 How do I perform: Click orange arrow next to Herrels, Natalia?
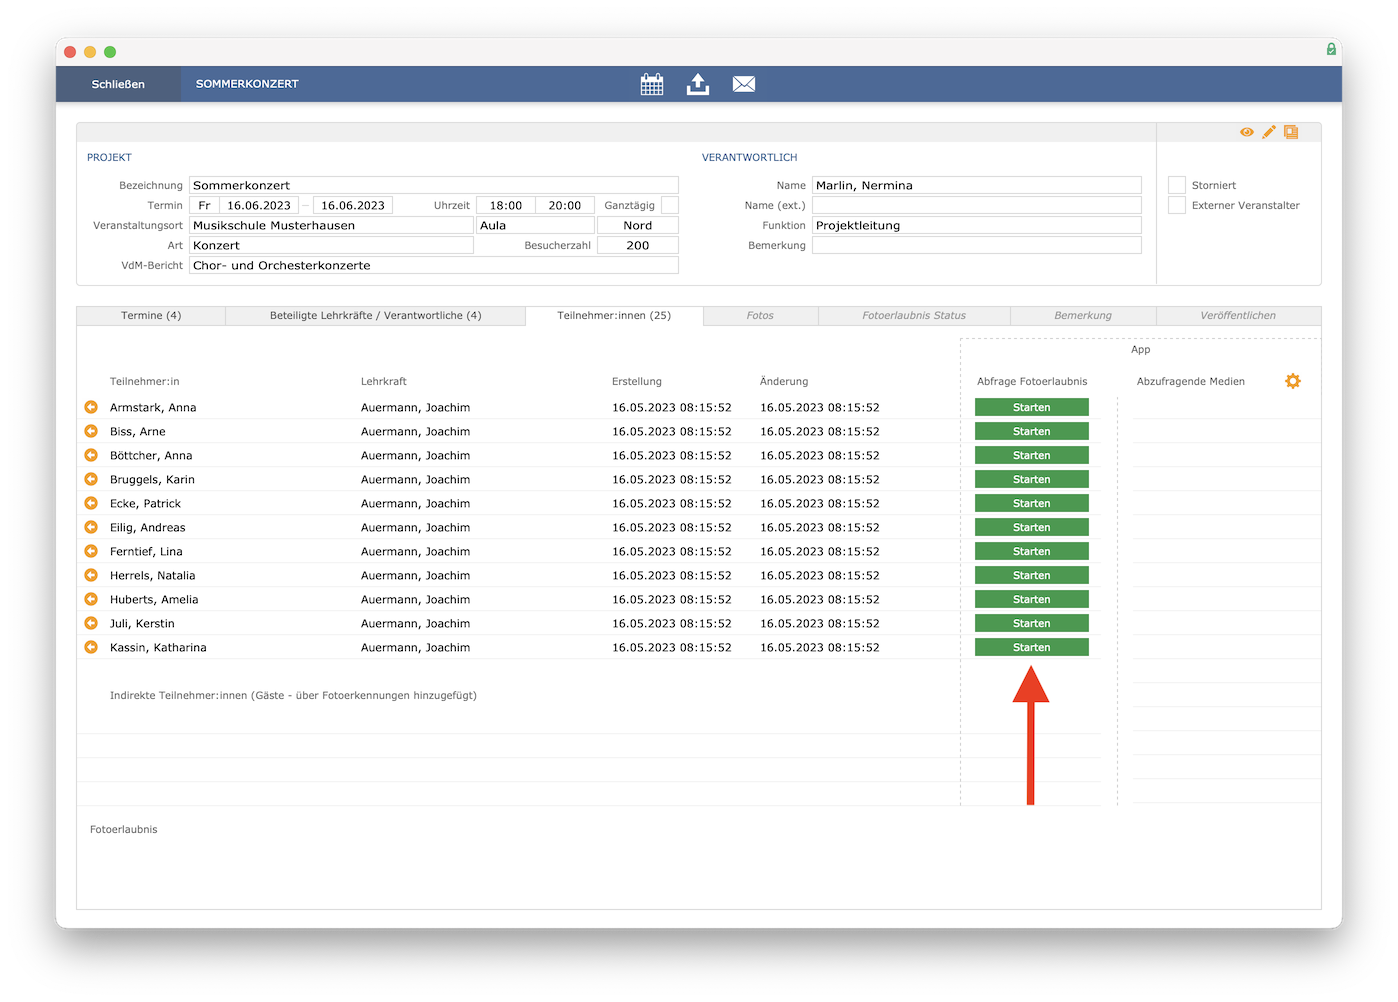tap(91, 575)
